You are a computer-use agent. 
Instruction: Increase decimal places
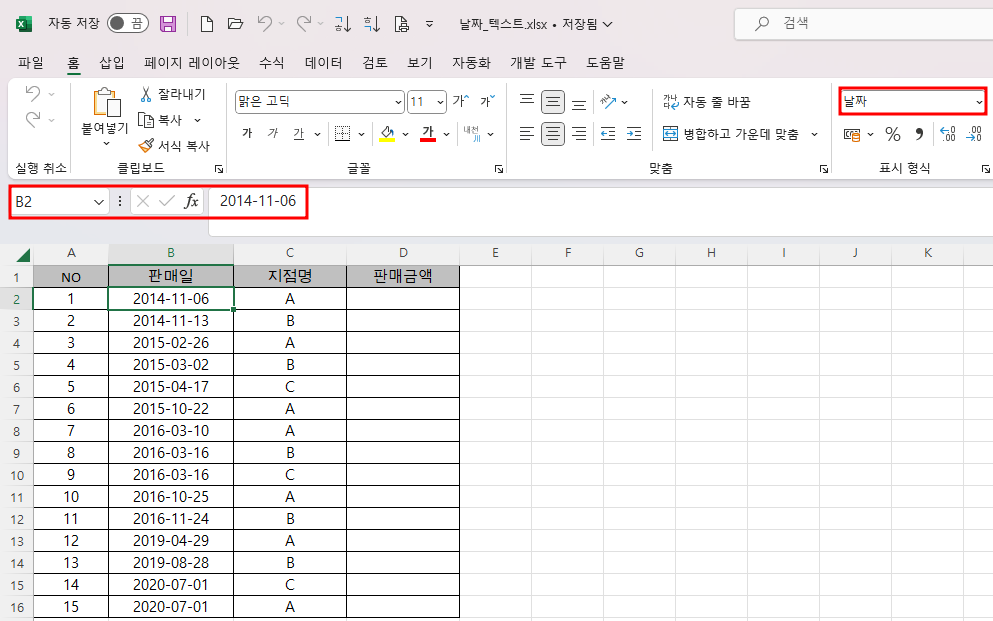point(947,133)
